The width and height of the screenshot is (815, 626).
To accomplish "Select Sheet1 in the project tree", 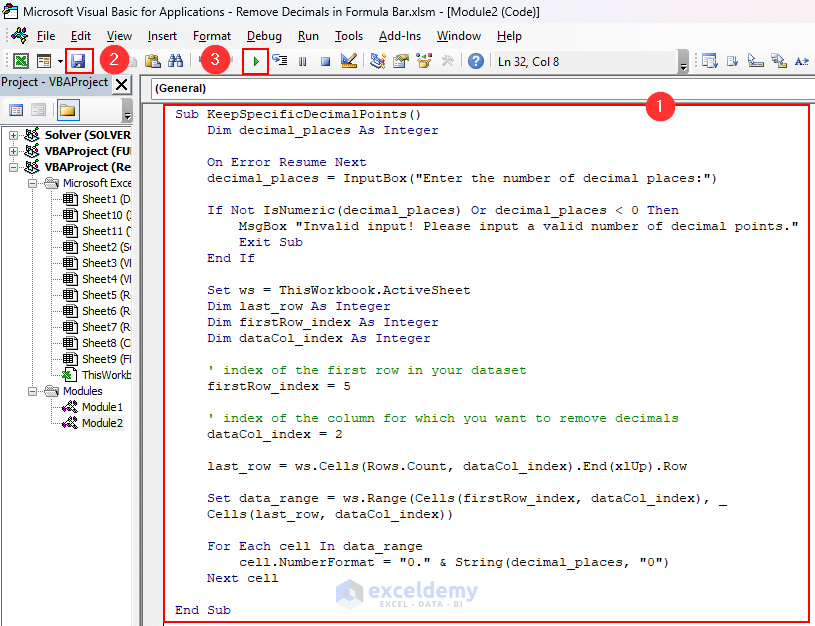I will tap(97, 199).
